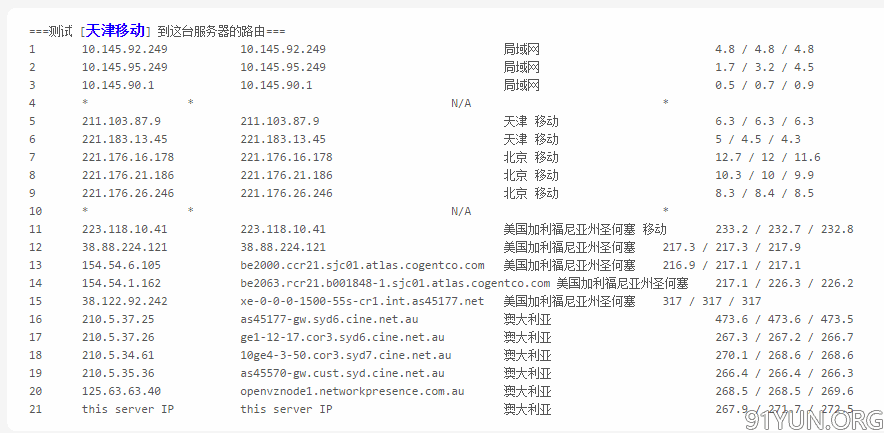
Task: Click the 天津移动 header link
Action: tap(115, 30)
